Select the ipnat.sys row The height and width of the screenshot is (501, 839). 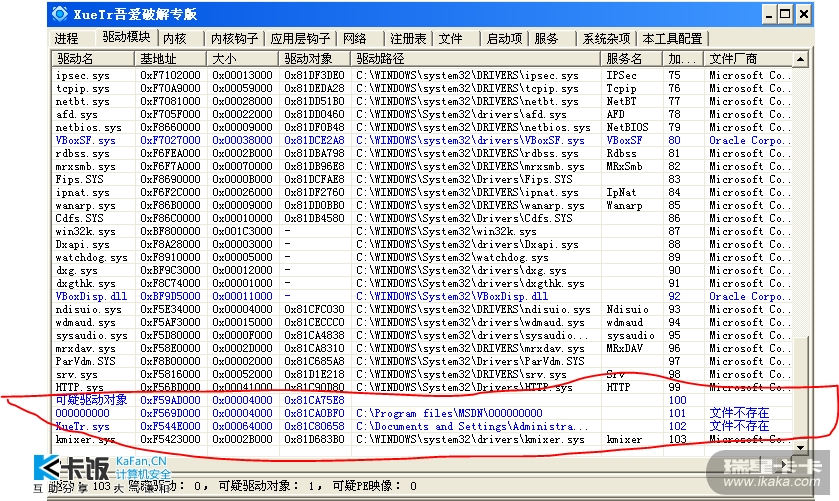tap(422, 192)
